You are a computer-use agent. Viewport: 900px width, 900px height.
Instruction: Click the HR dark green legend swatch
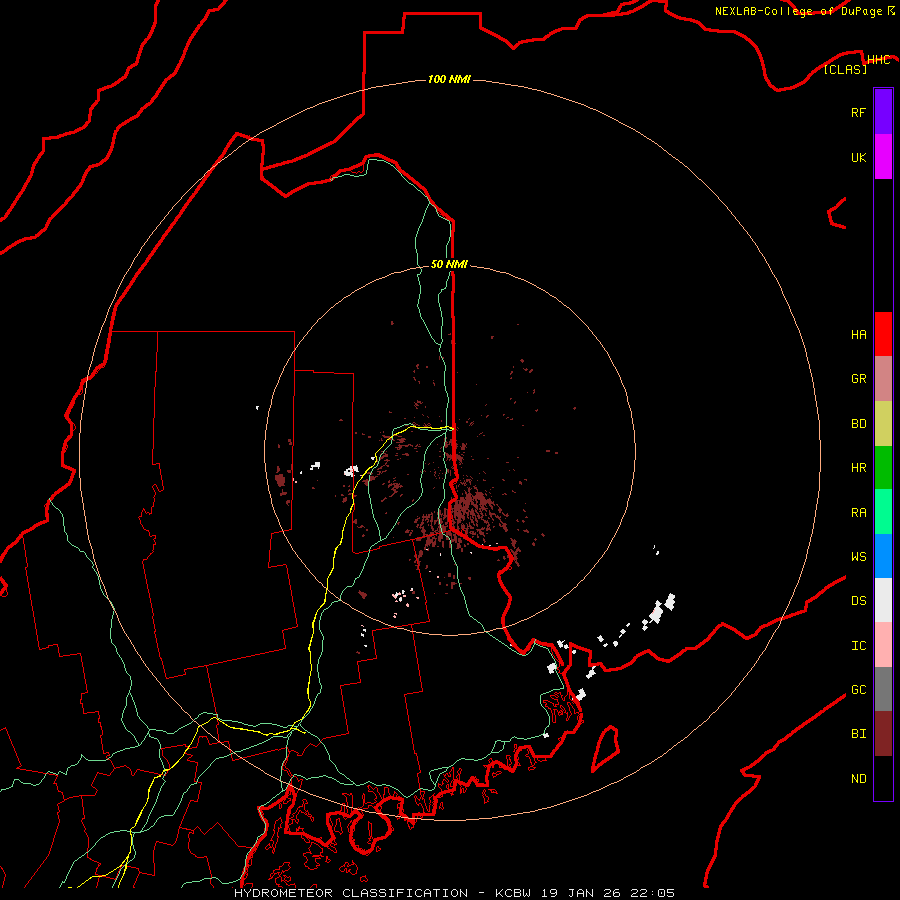pos(883,468)
